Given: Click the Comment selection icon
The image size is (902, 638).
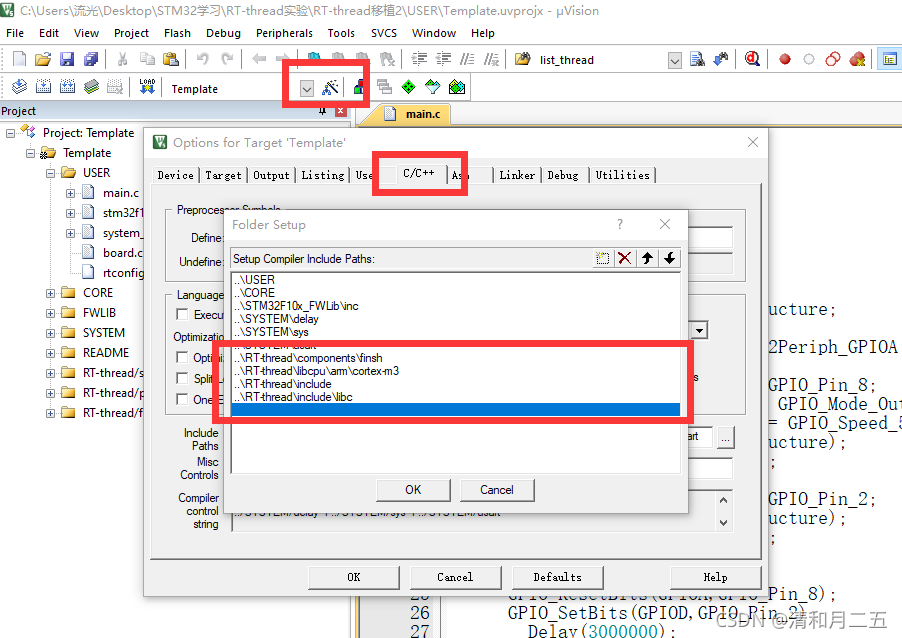Looking at the screenshot, I should 467,59.
